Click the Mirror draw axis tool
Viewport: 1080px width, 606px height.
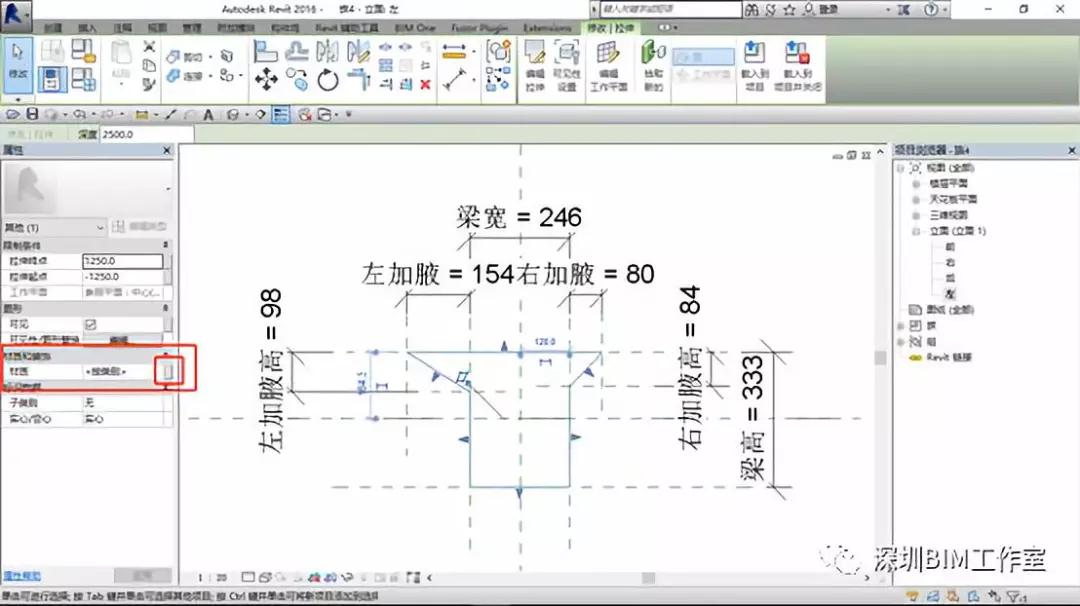pyautogui.click(x=358, y=51)
